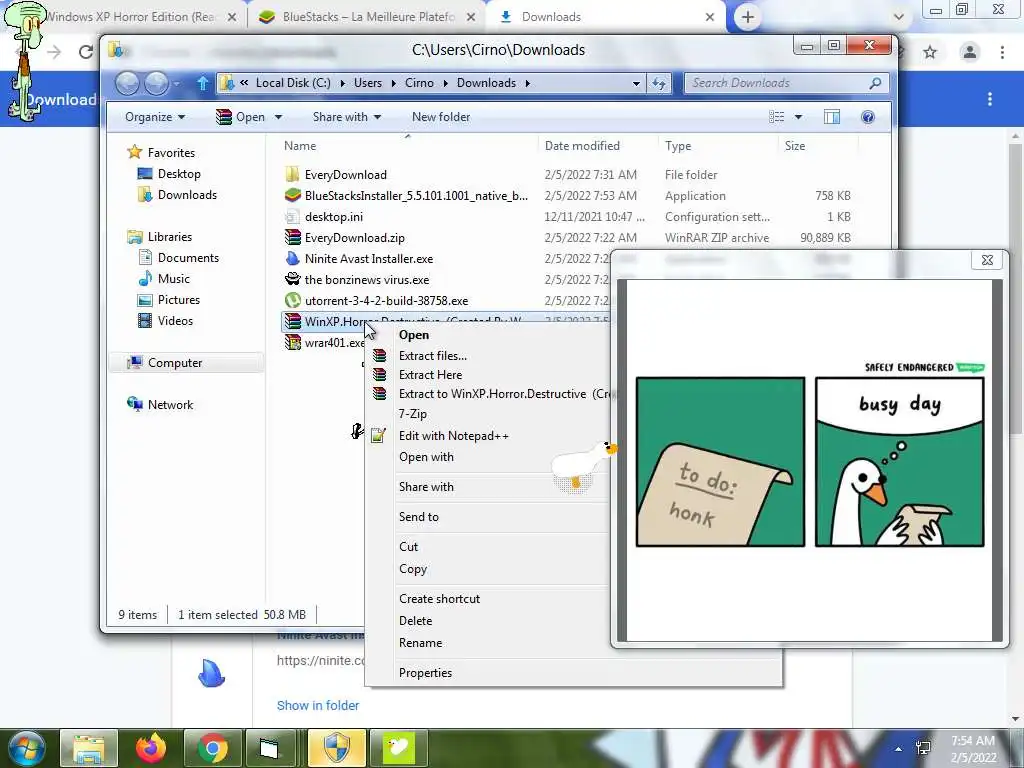Show hidden system tray icons arrow
Image resolution: width=1024 pixels, height=768 pixels.
(x=899, y=749)
